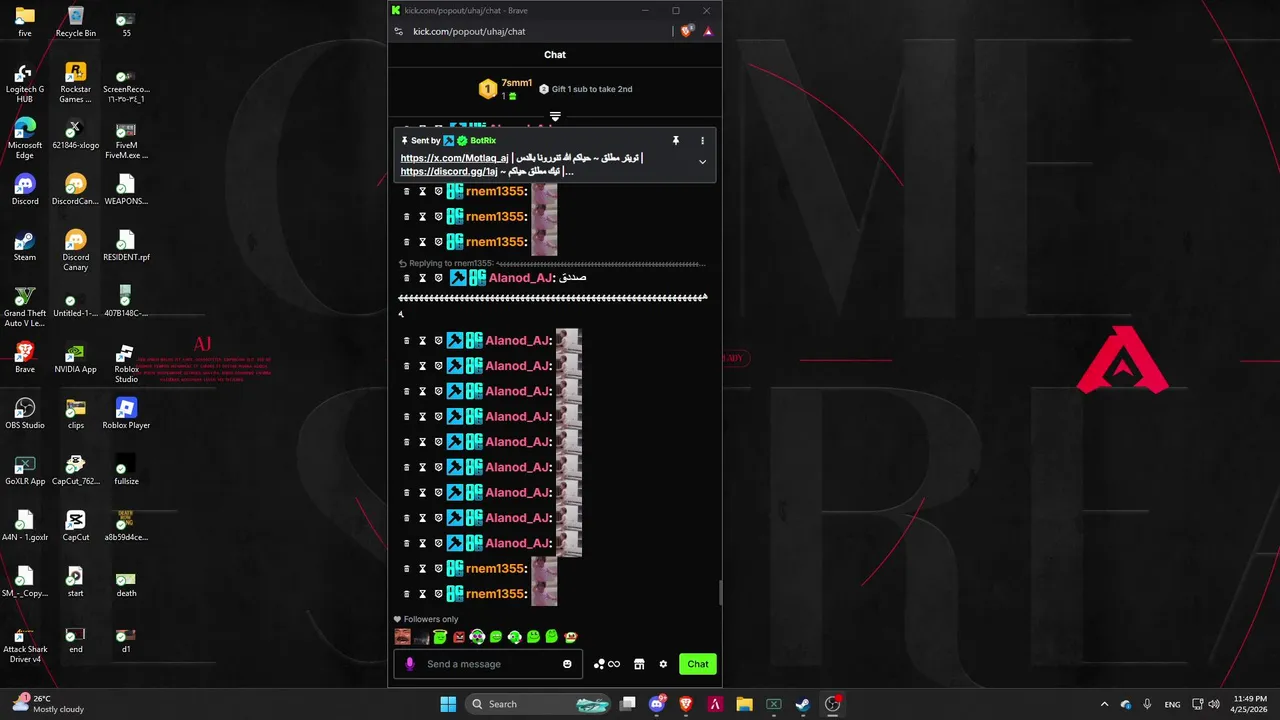Click the green Chat send button
This screenshot has height=720, width=1280.
click(x=698, y=664)
